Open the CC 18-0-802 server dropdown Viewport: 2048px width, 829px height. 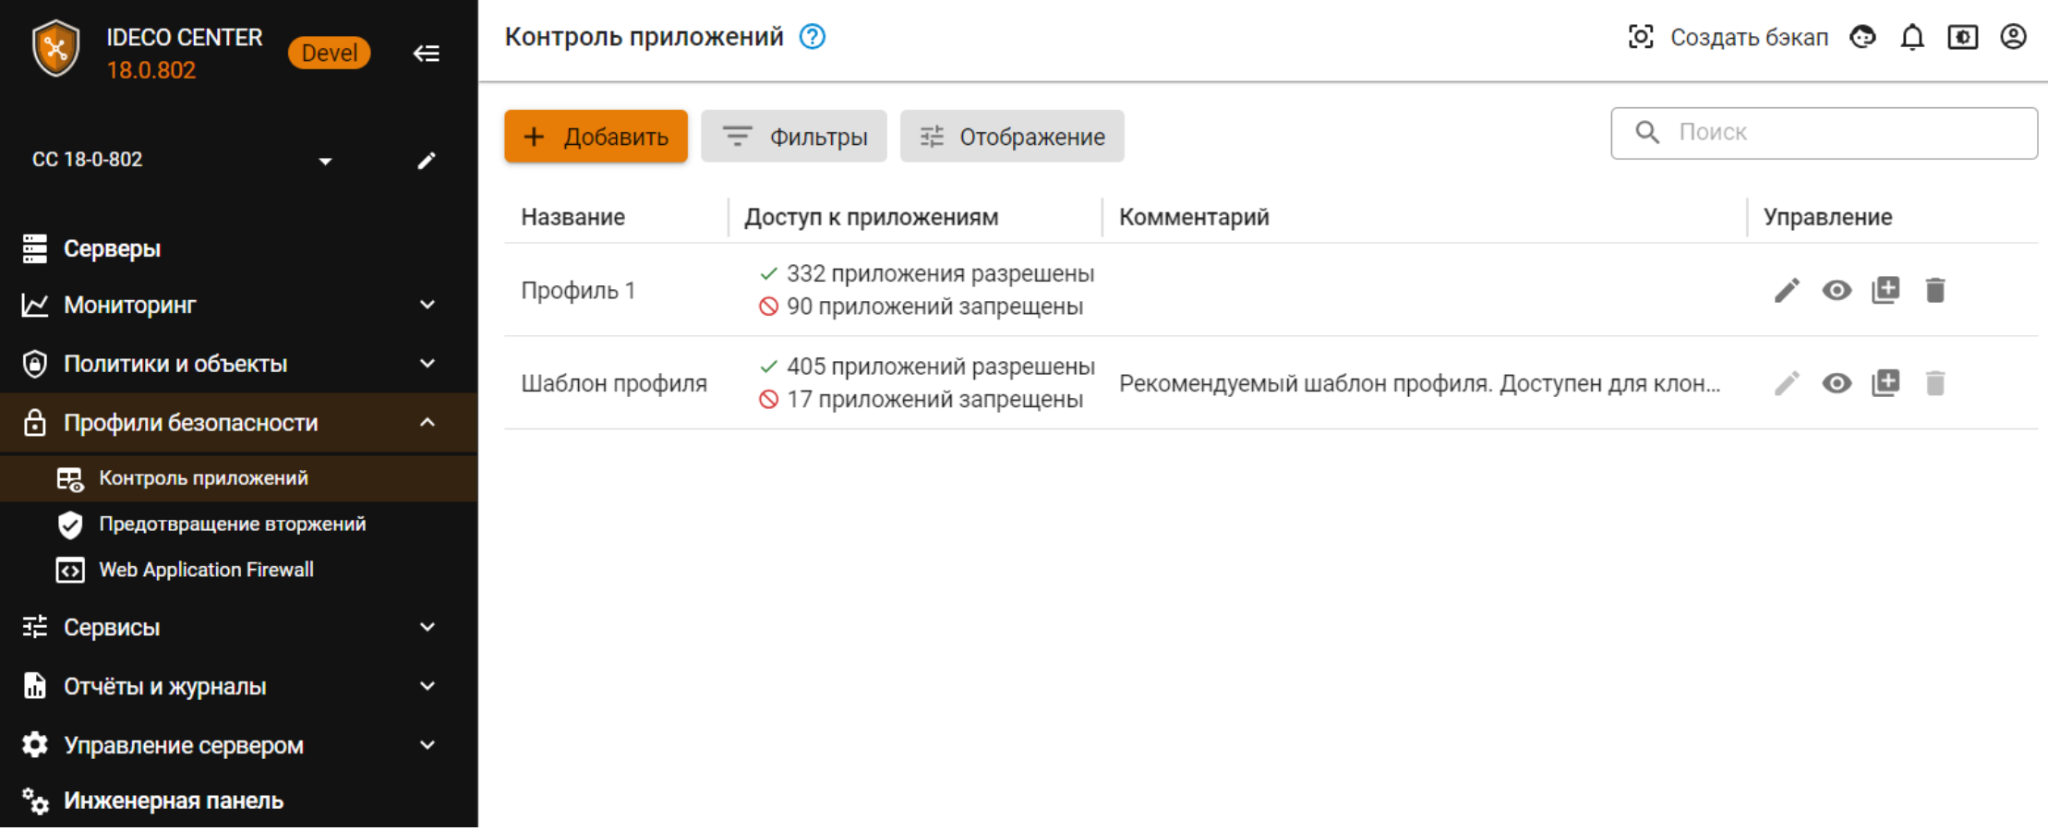pos(325,161)
